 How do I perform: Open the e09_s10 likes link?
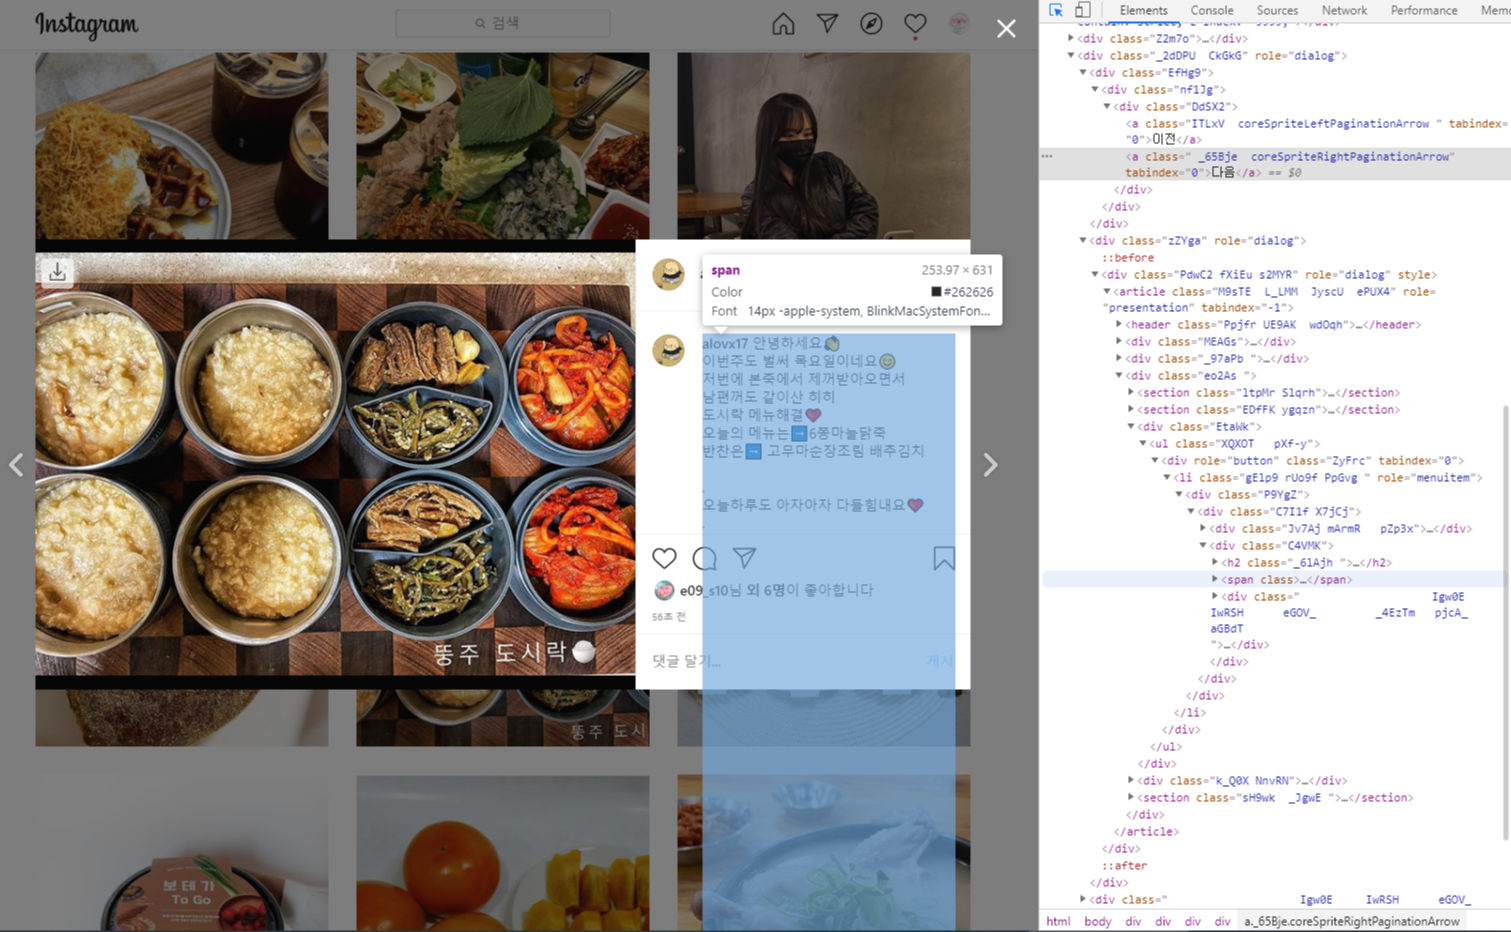point(704,590)
